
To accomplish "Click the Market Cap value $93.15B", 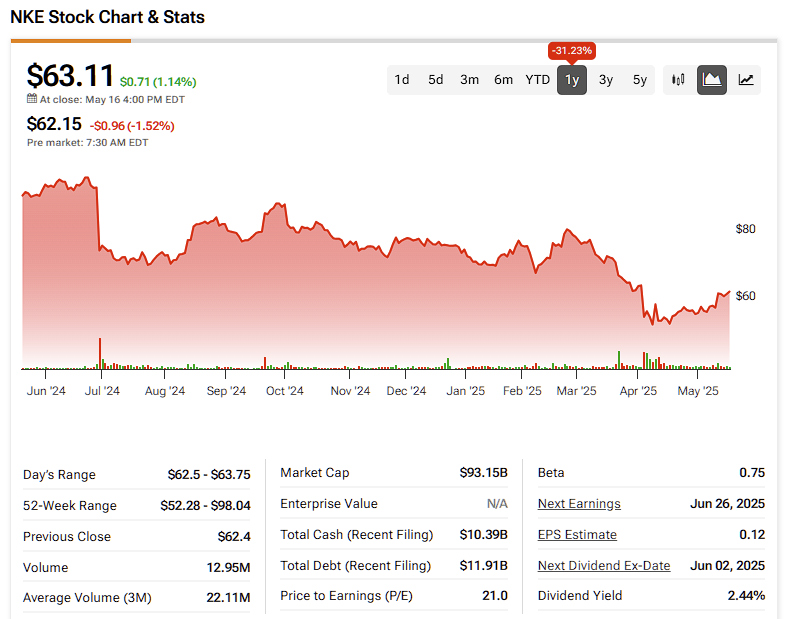I will (x=483, y=472).
